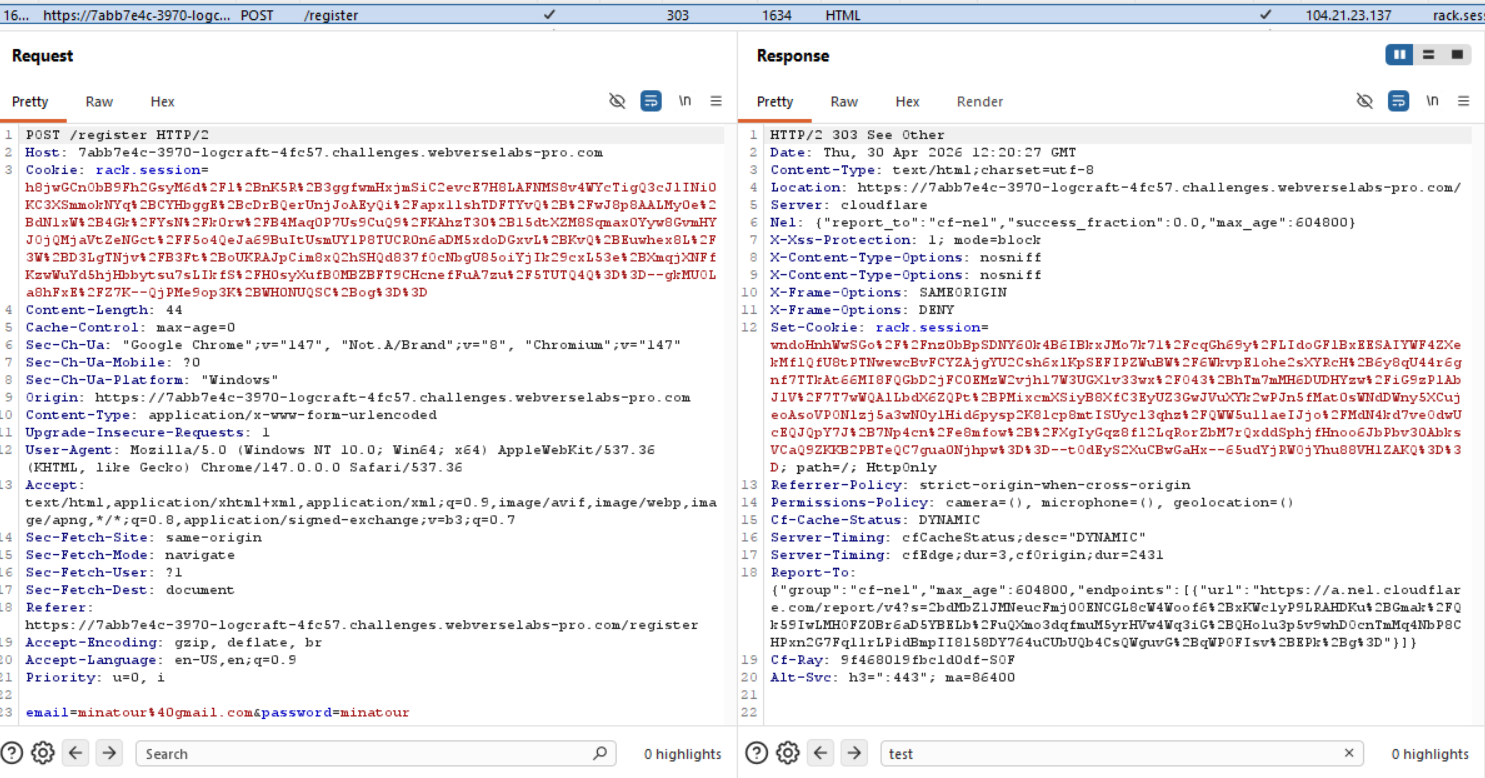
Task: Click the 'POST /register HTTP/2' request line
Action: [117, 135]
